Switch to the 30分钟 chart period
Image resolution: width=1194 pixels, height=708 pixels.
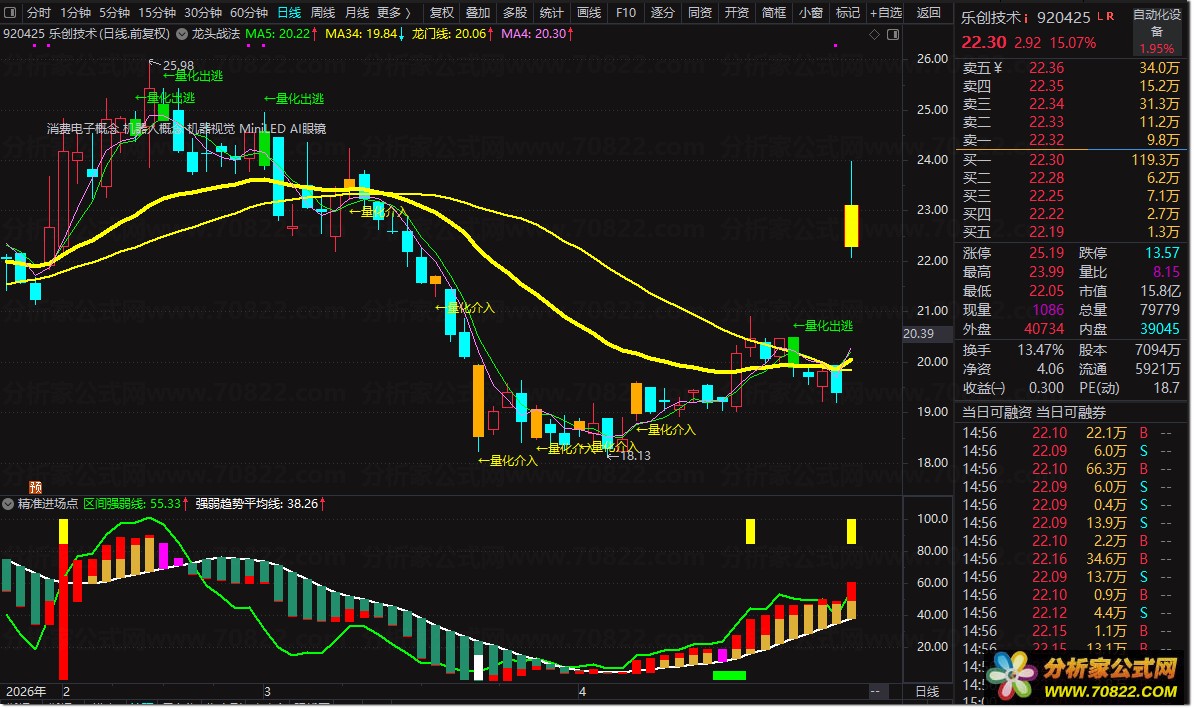(x=203, y=12)
